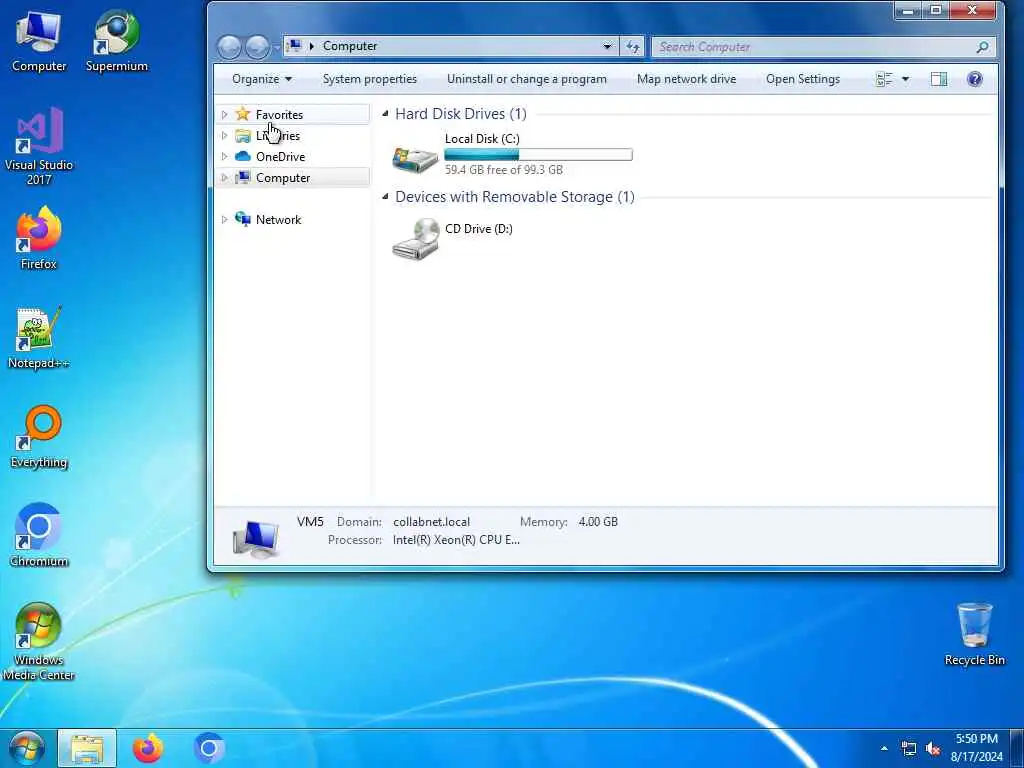
Task: Go back with the Explorer back arrow
Action: point(229,46)
